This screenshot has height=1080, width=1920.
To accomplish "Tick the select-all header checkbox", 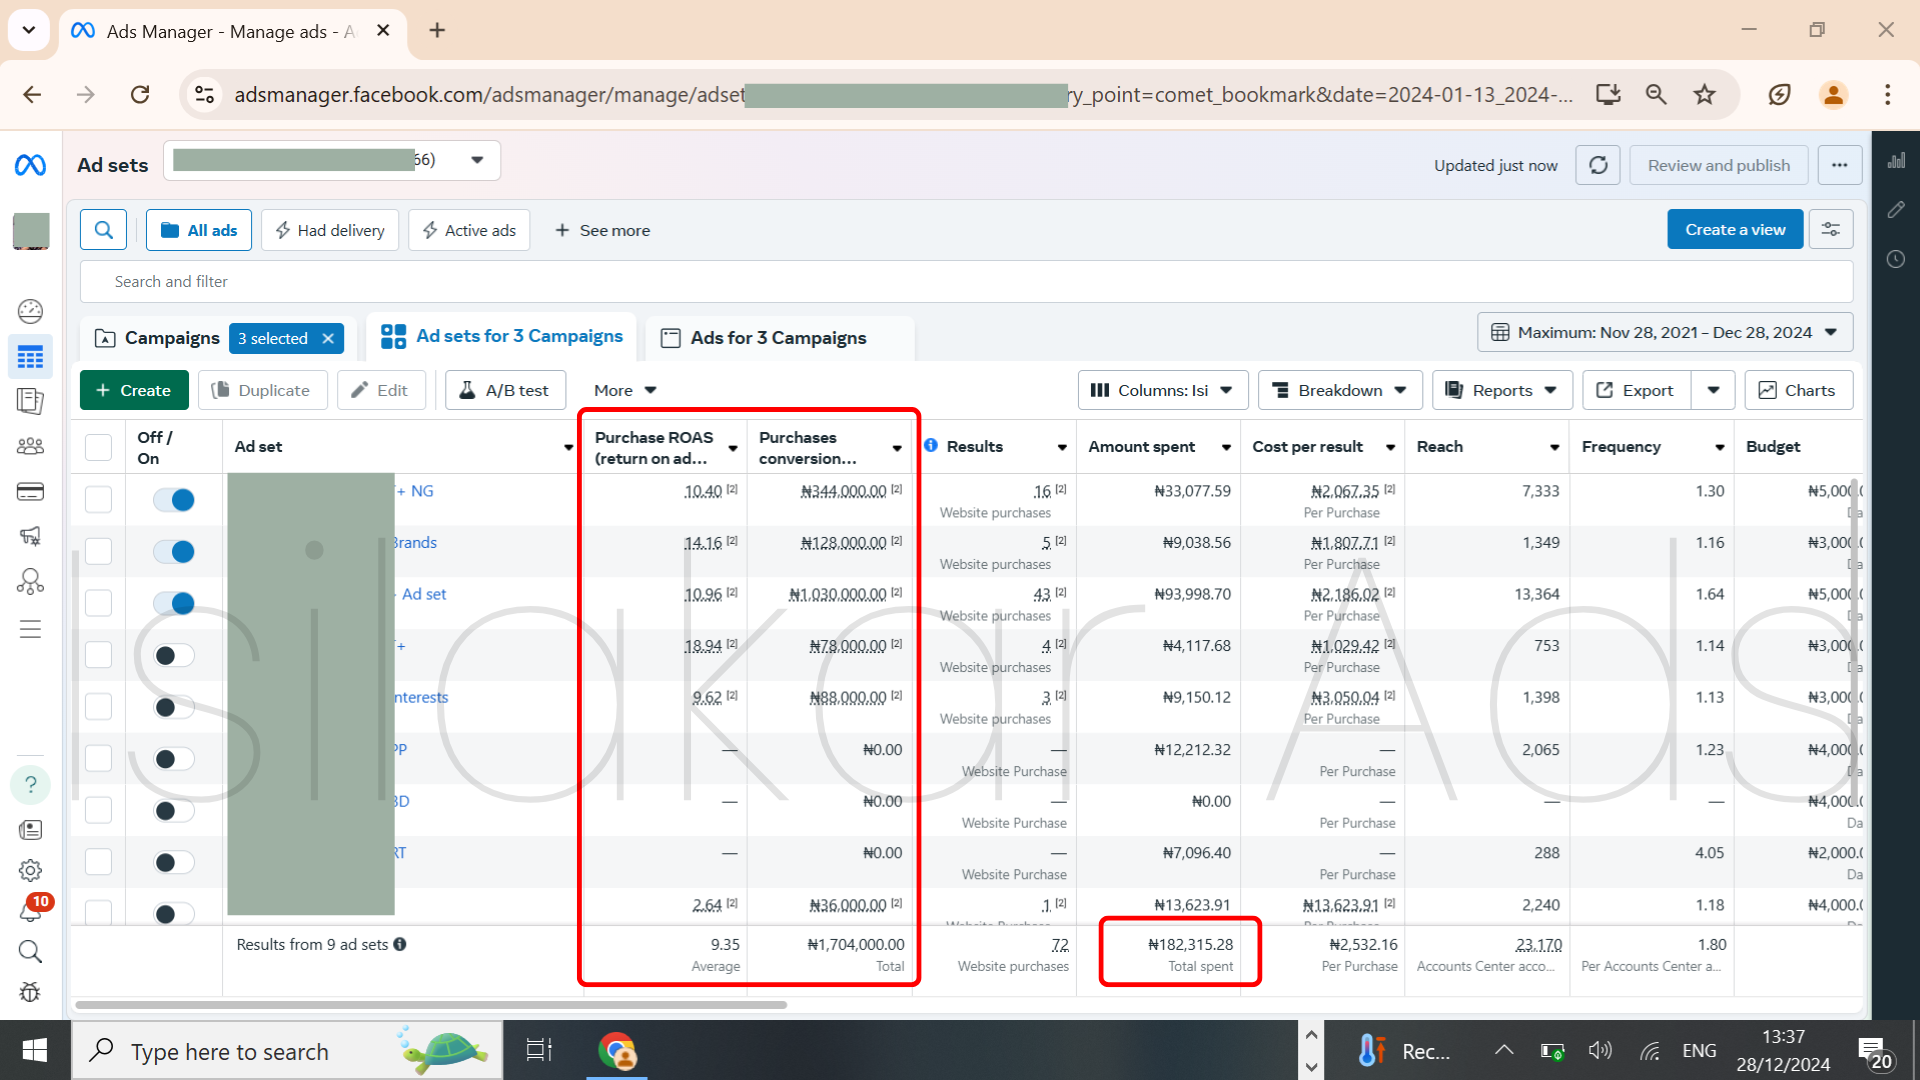I will click(98, 447).
